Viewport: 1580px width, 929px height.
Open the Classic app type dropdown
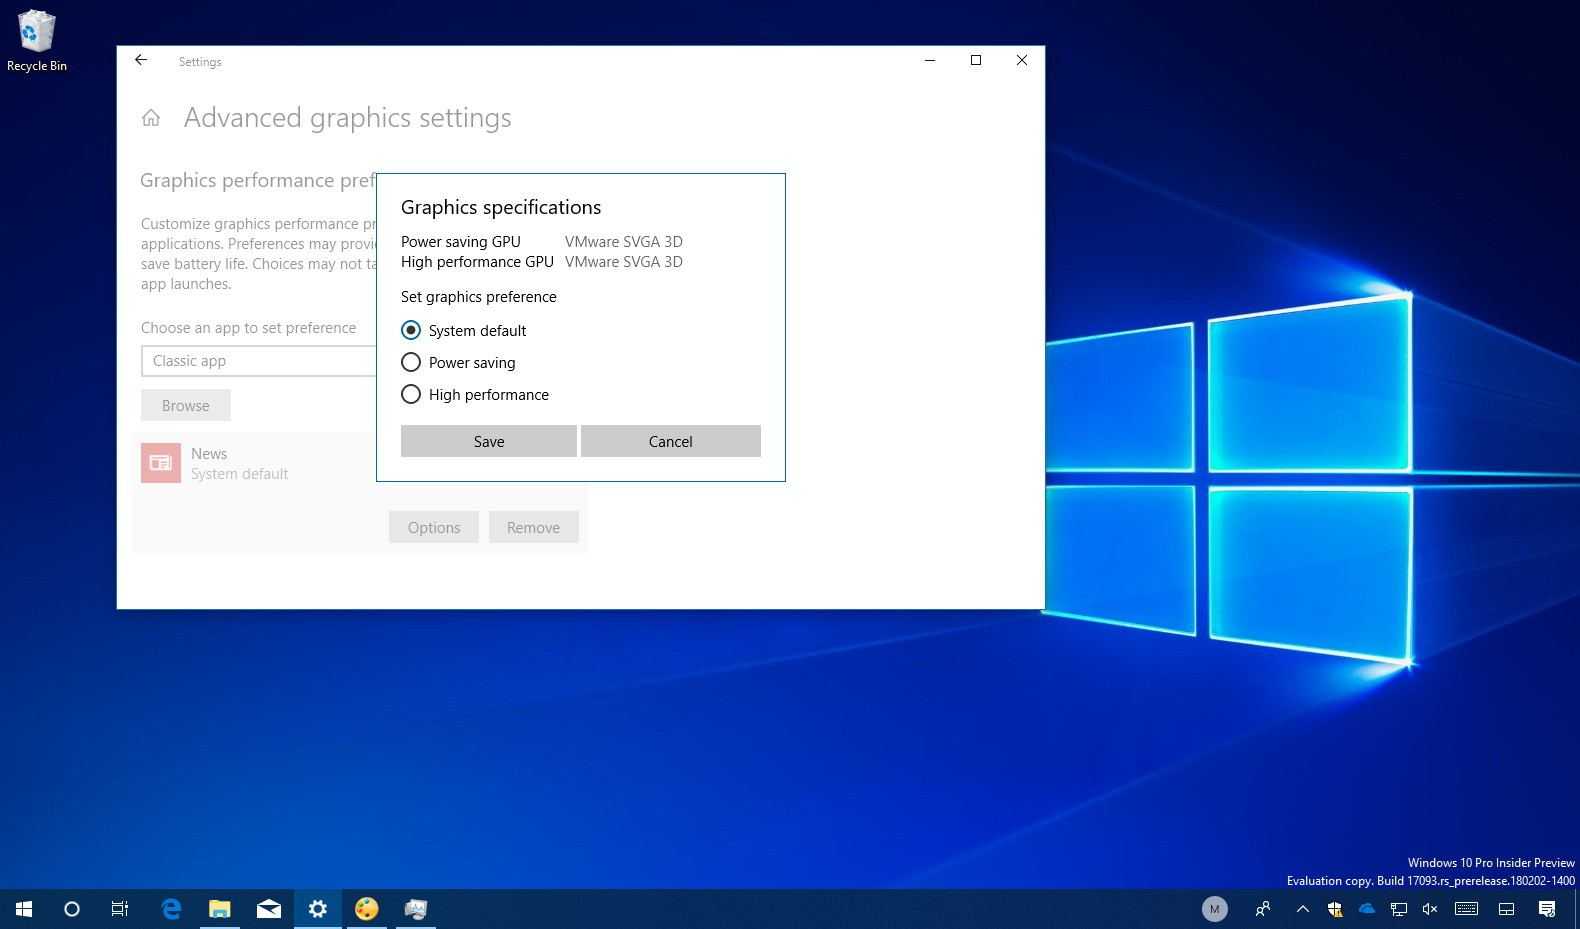258,361
